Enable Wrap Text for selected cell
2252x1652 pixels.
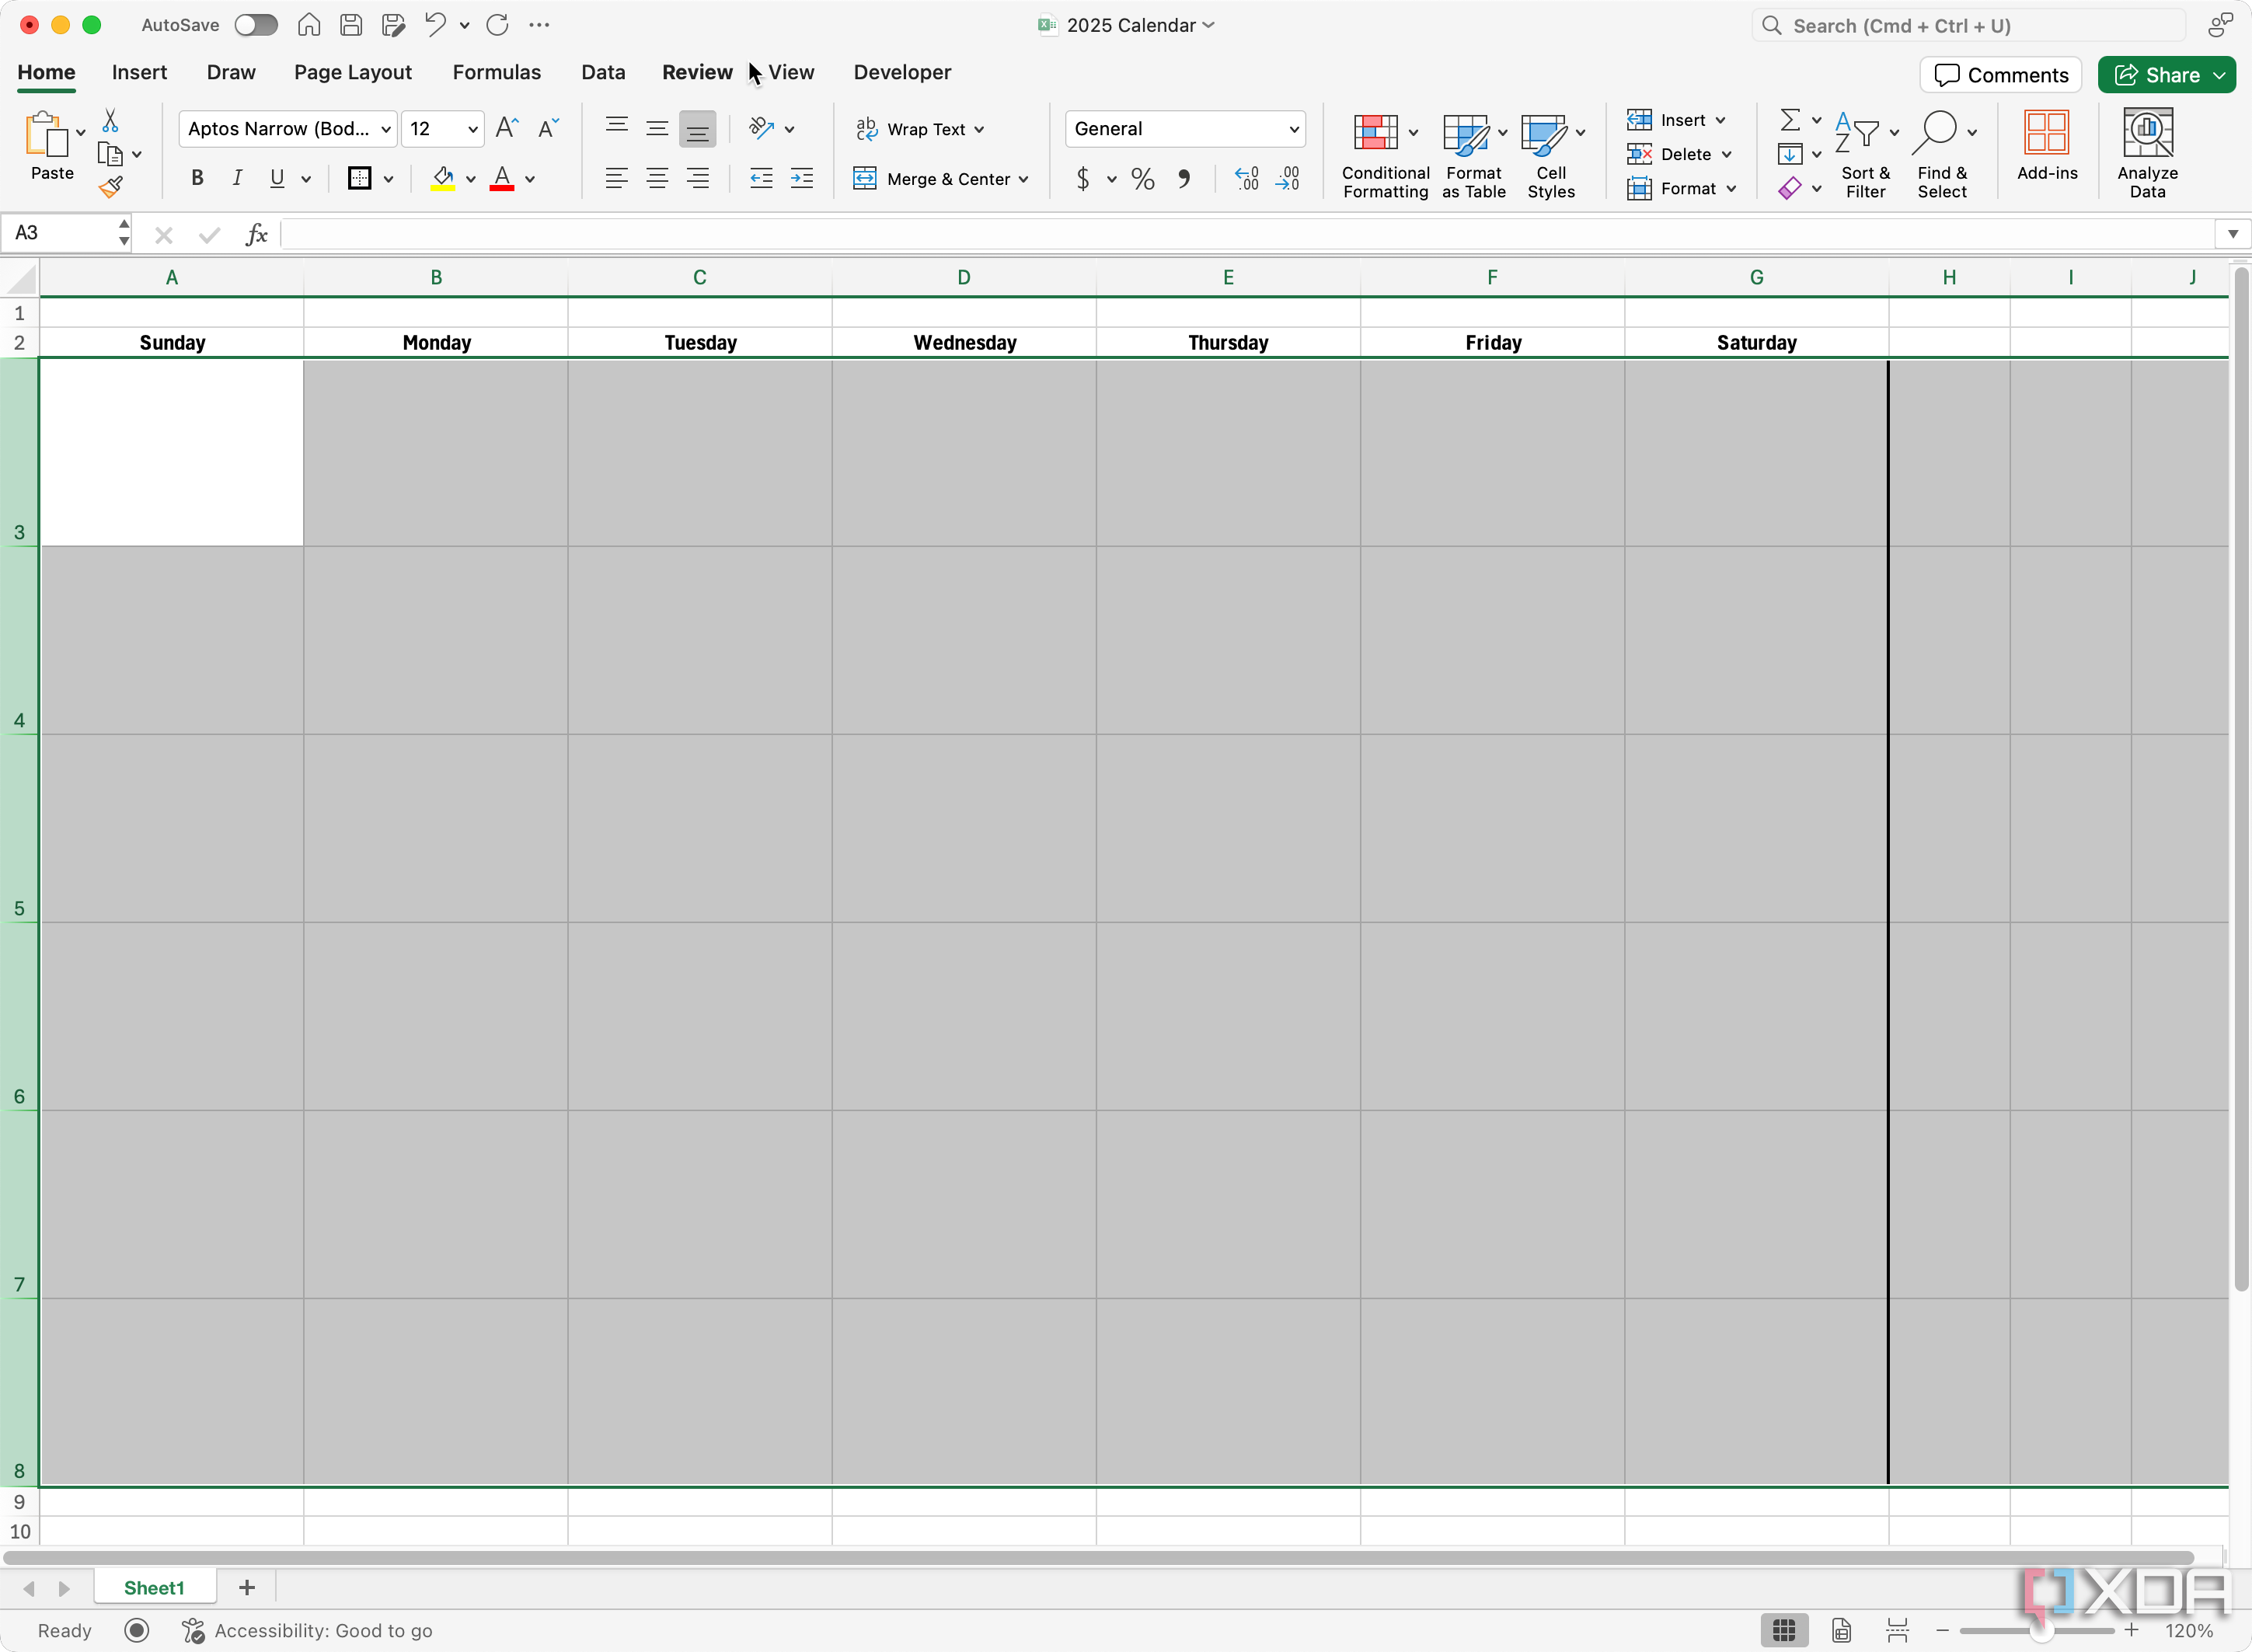920,127
